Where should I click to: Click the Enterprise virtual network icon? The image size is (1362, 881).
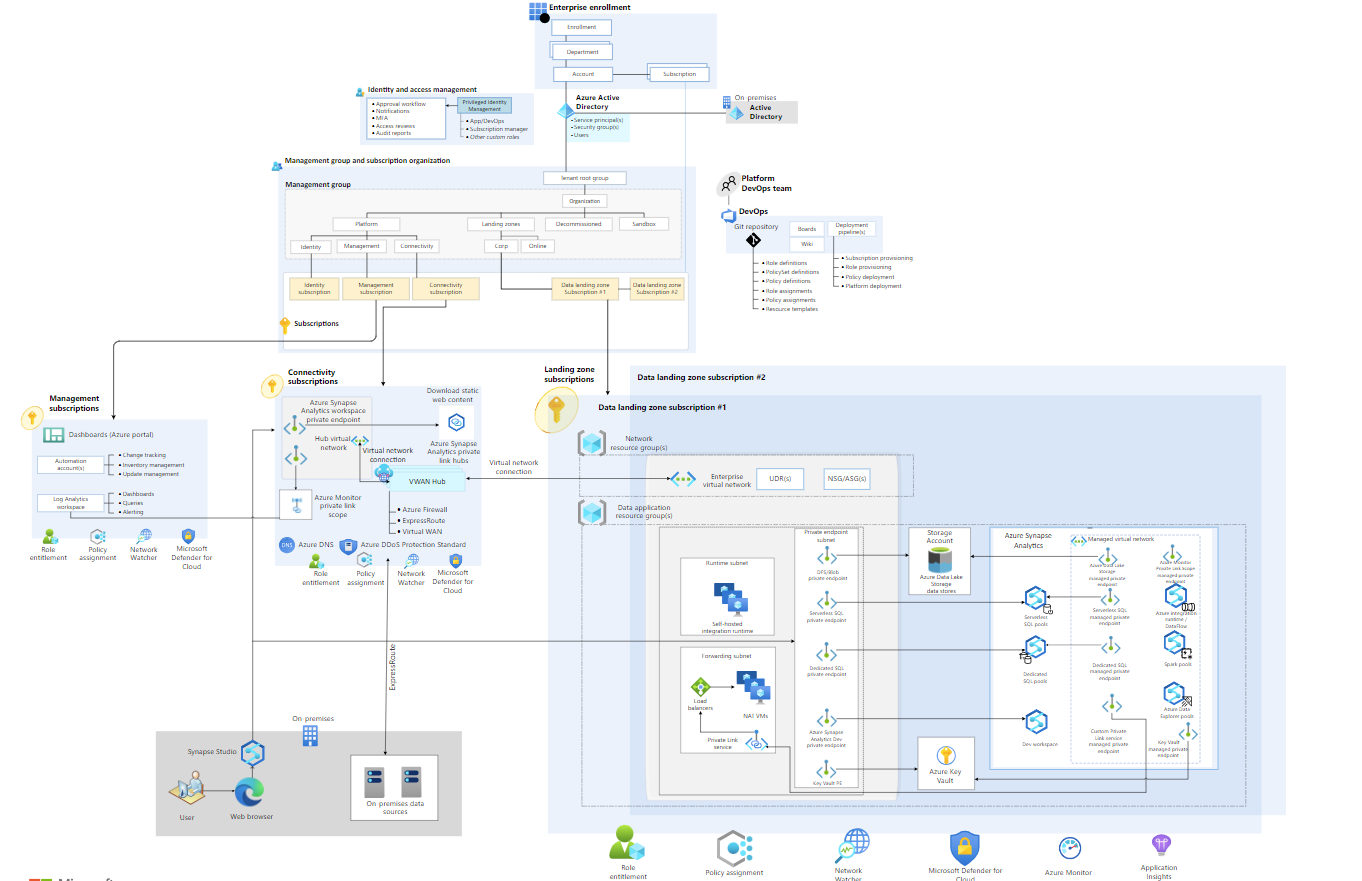[684, 479]
